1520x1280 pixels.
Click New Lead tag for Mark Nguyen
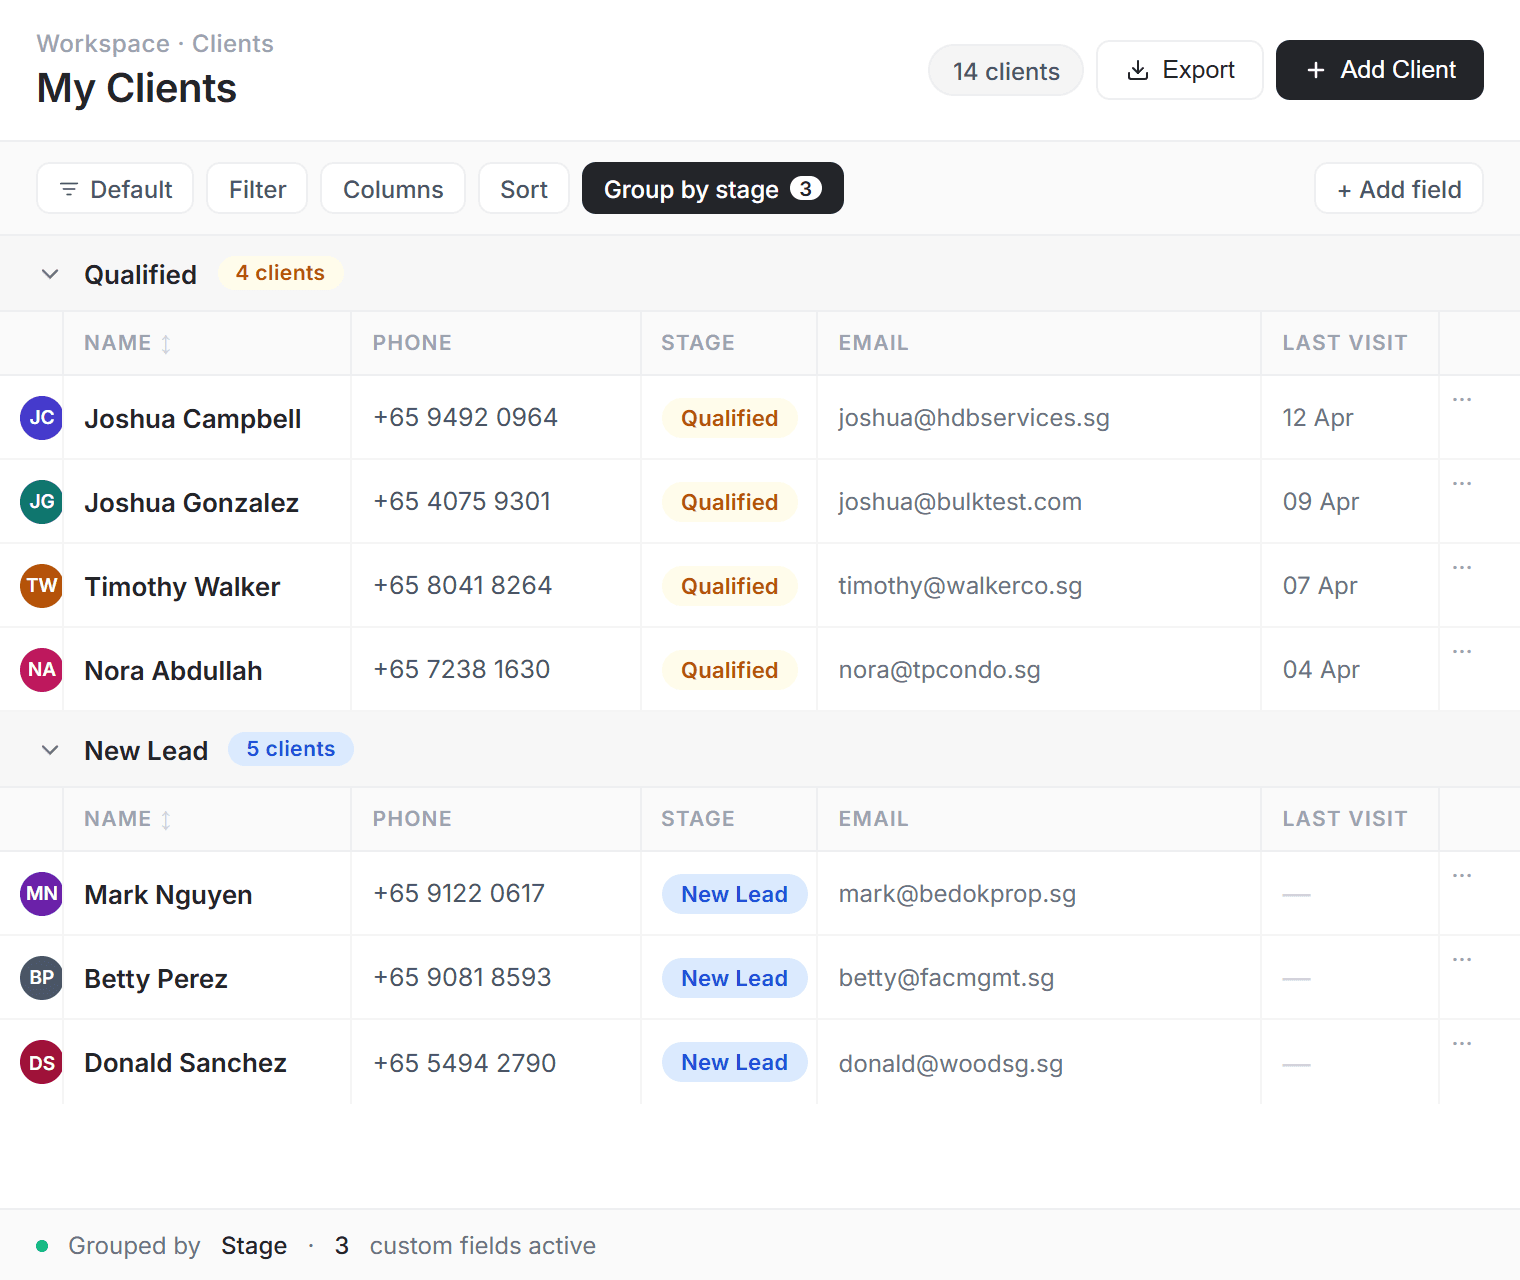[735, 894]
